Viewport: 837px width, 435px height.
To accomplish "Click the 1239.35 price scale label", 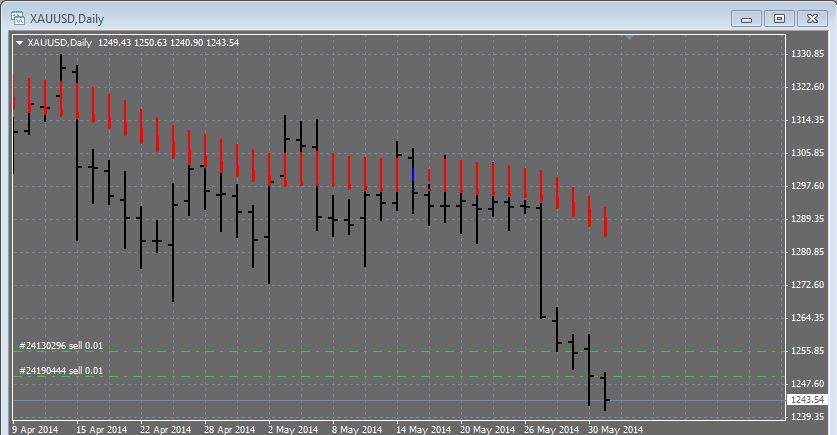I will click(807, 416).
